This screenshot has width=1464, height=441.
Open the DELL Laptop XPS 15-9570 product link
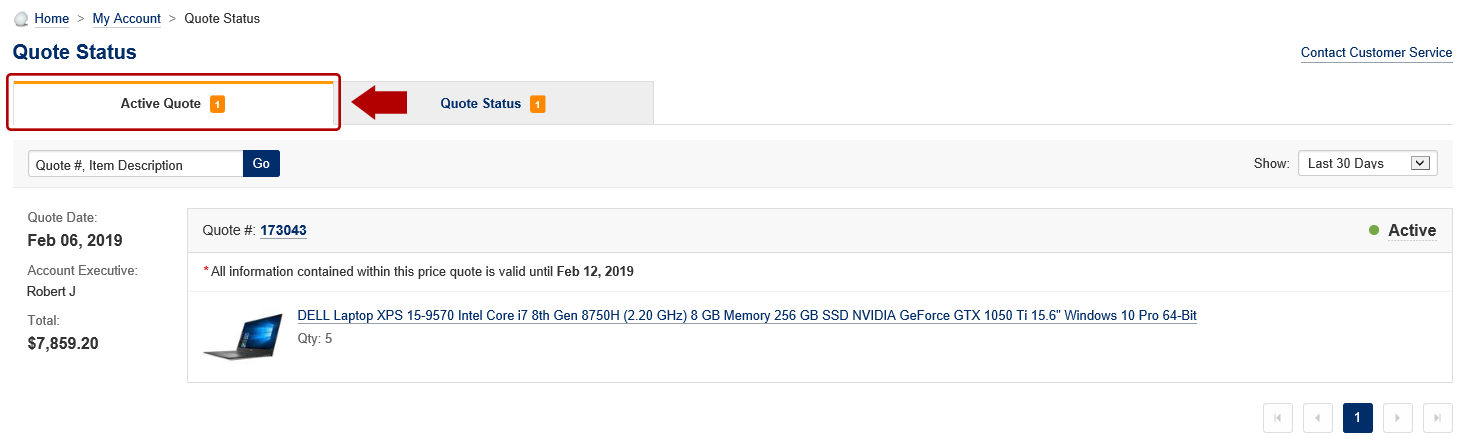pos(747,316)
